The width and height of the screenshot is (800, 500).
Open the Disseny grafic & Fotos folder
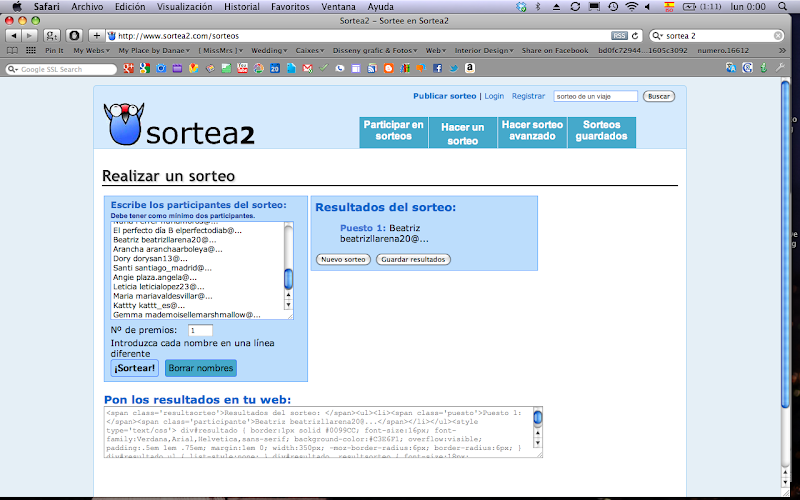click(375, 51)
